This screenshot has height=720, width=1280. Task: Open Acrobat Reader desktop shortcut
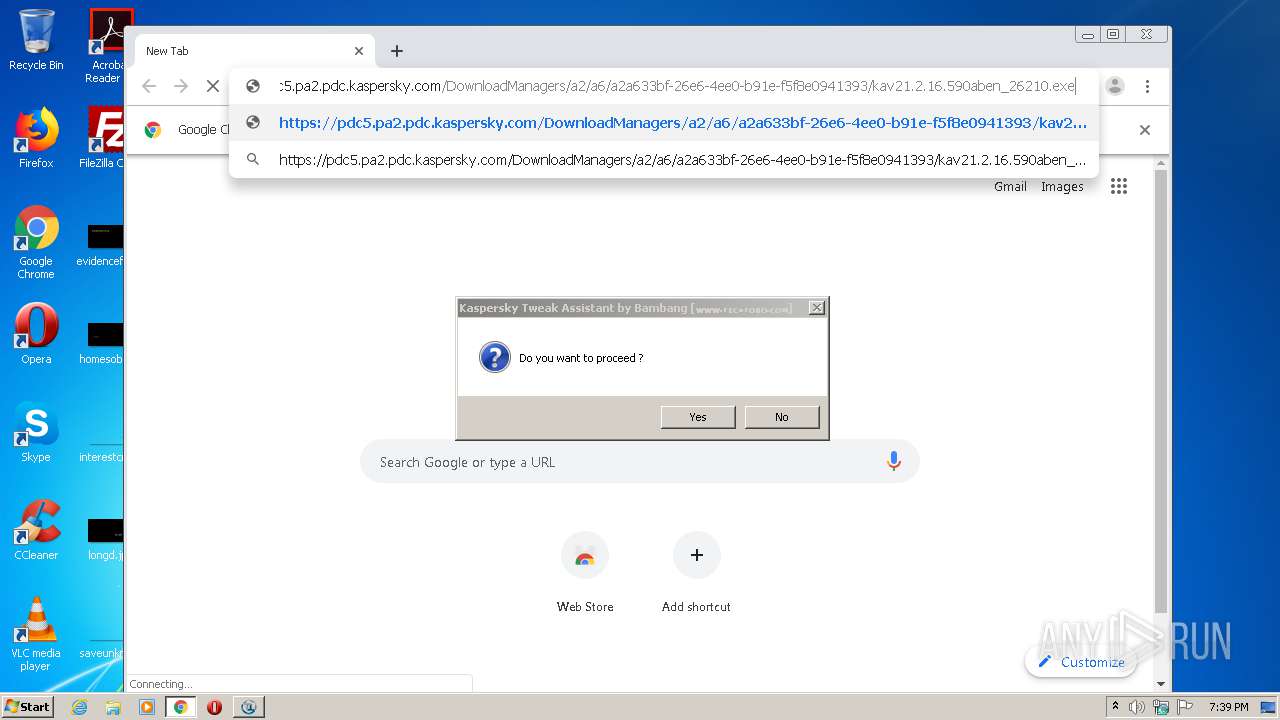click(x=106, y=46)
